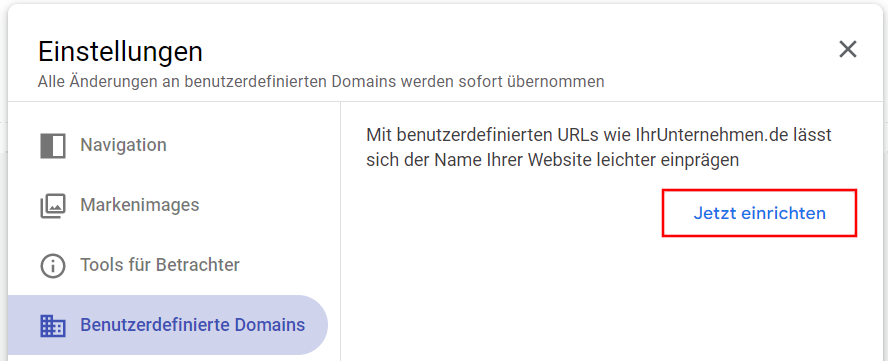Click the Navigation layout icon
This screenshot has height=361, width=888.
53,146
